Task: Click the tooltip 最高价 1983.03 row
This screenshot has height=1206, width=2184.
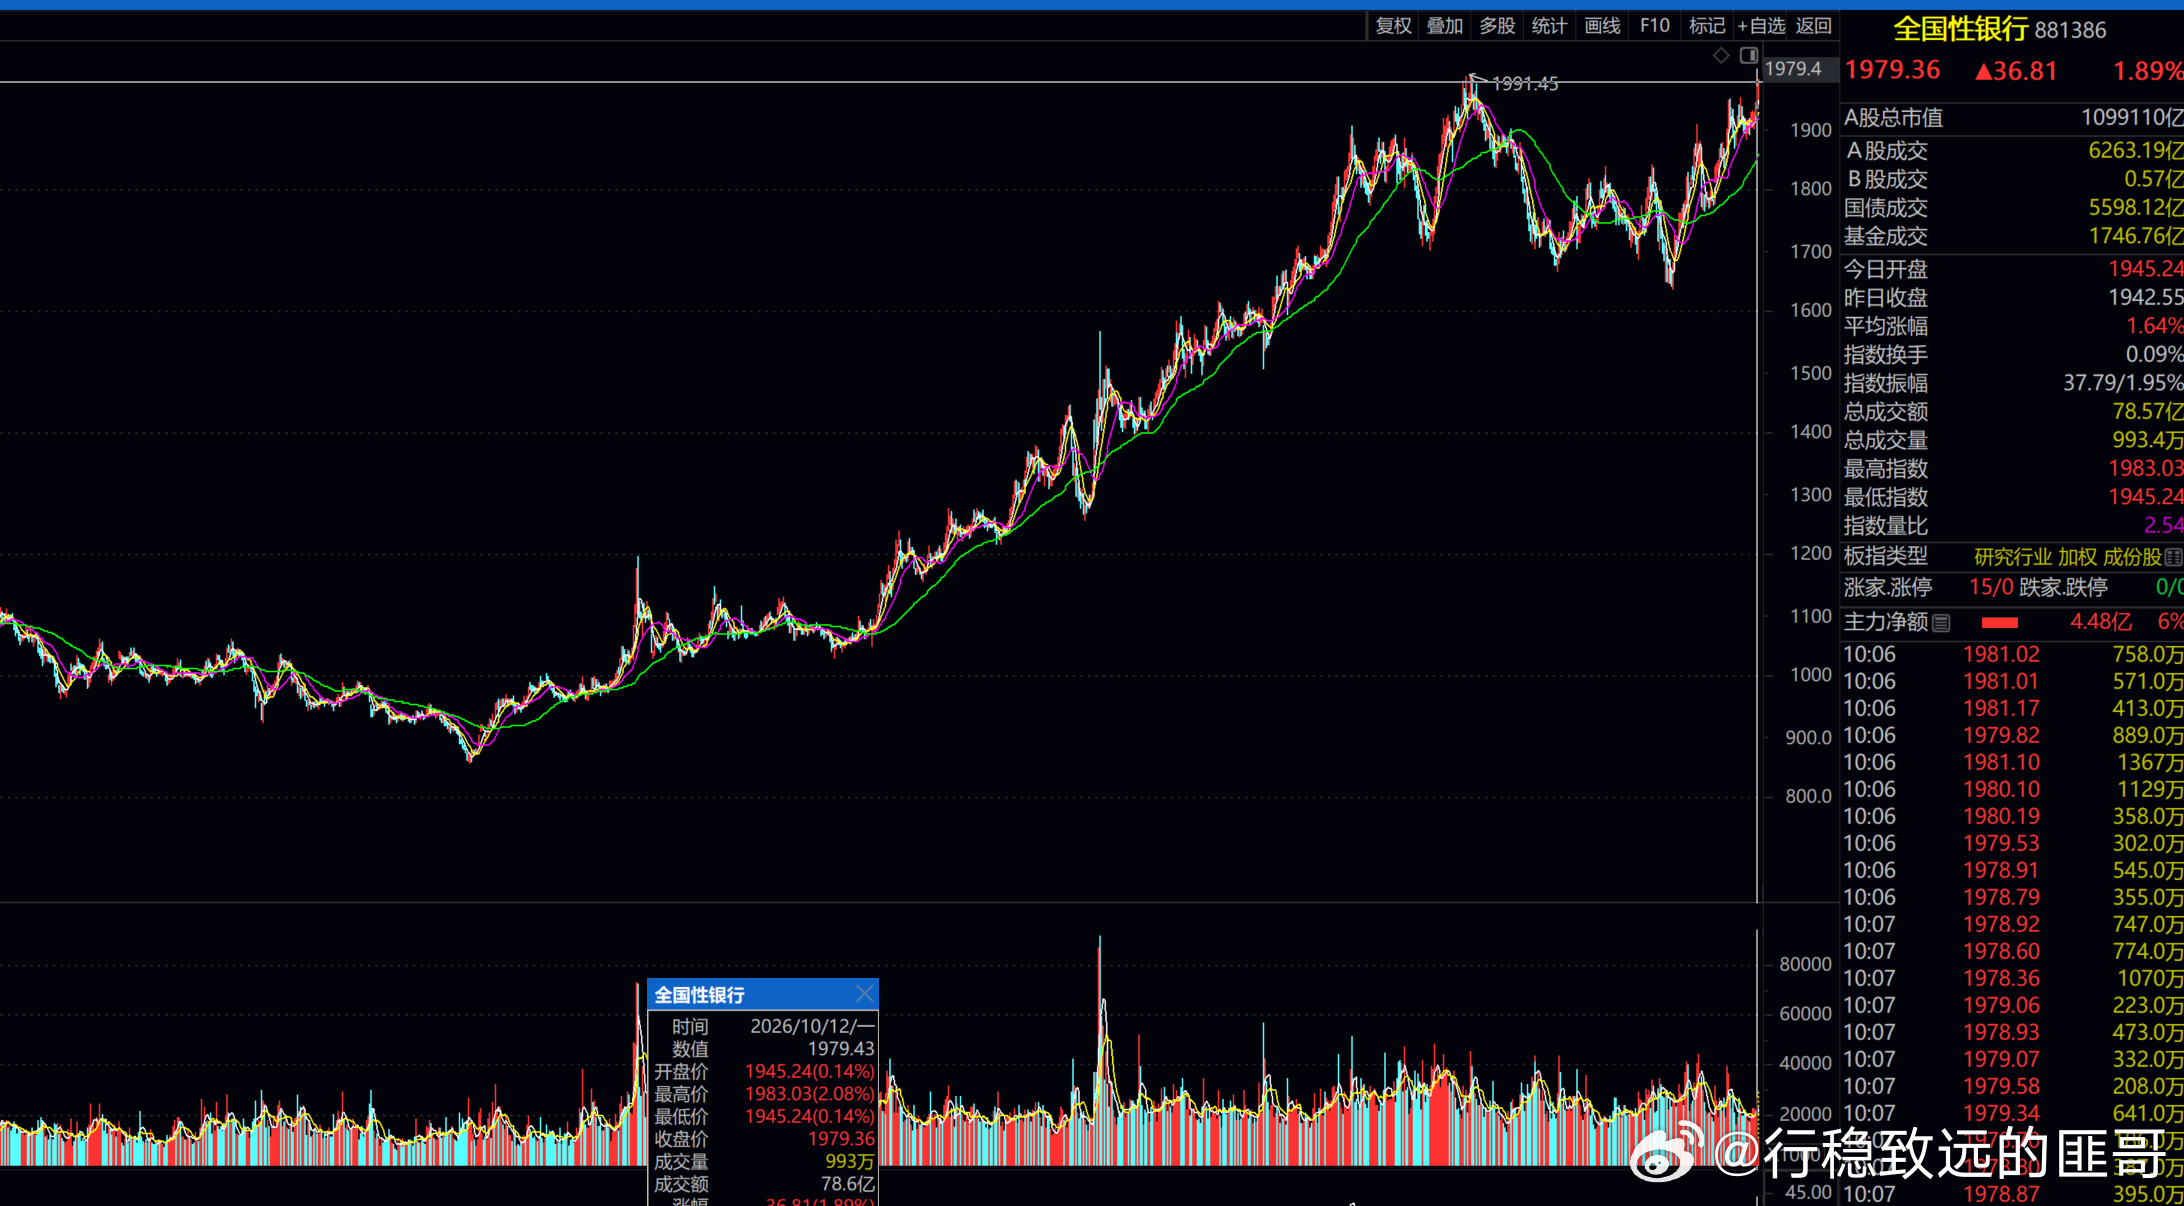Action: 763,1094
